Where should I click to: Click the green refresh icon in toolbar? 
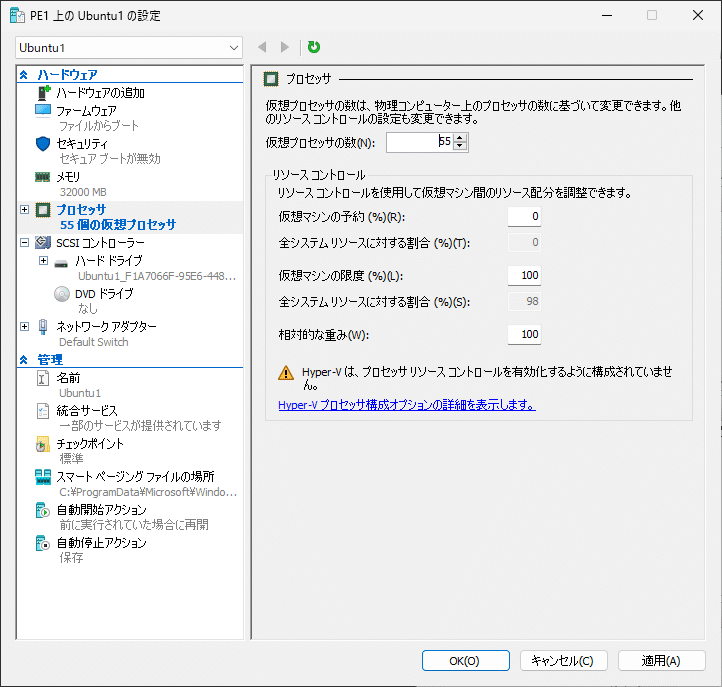(314, 47)
